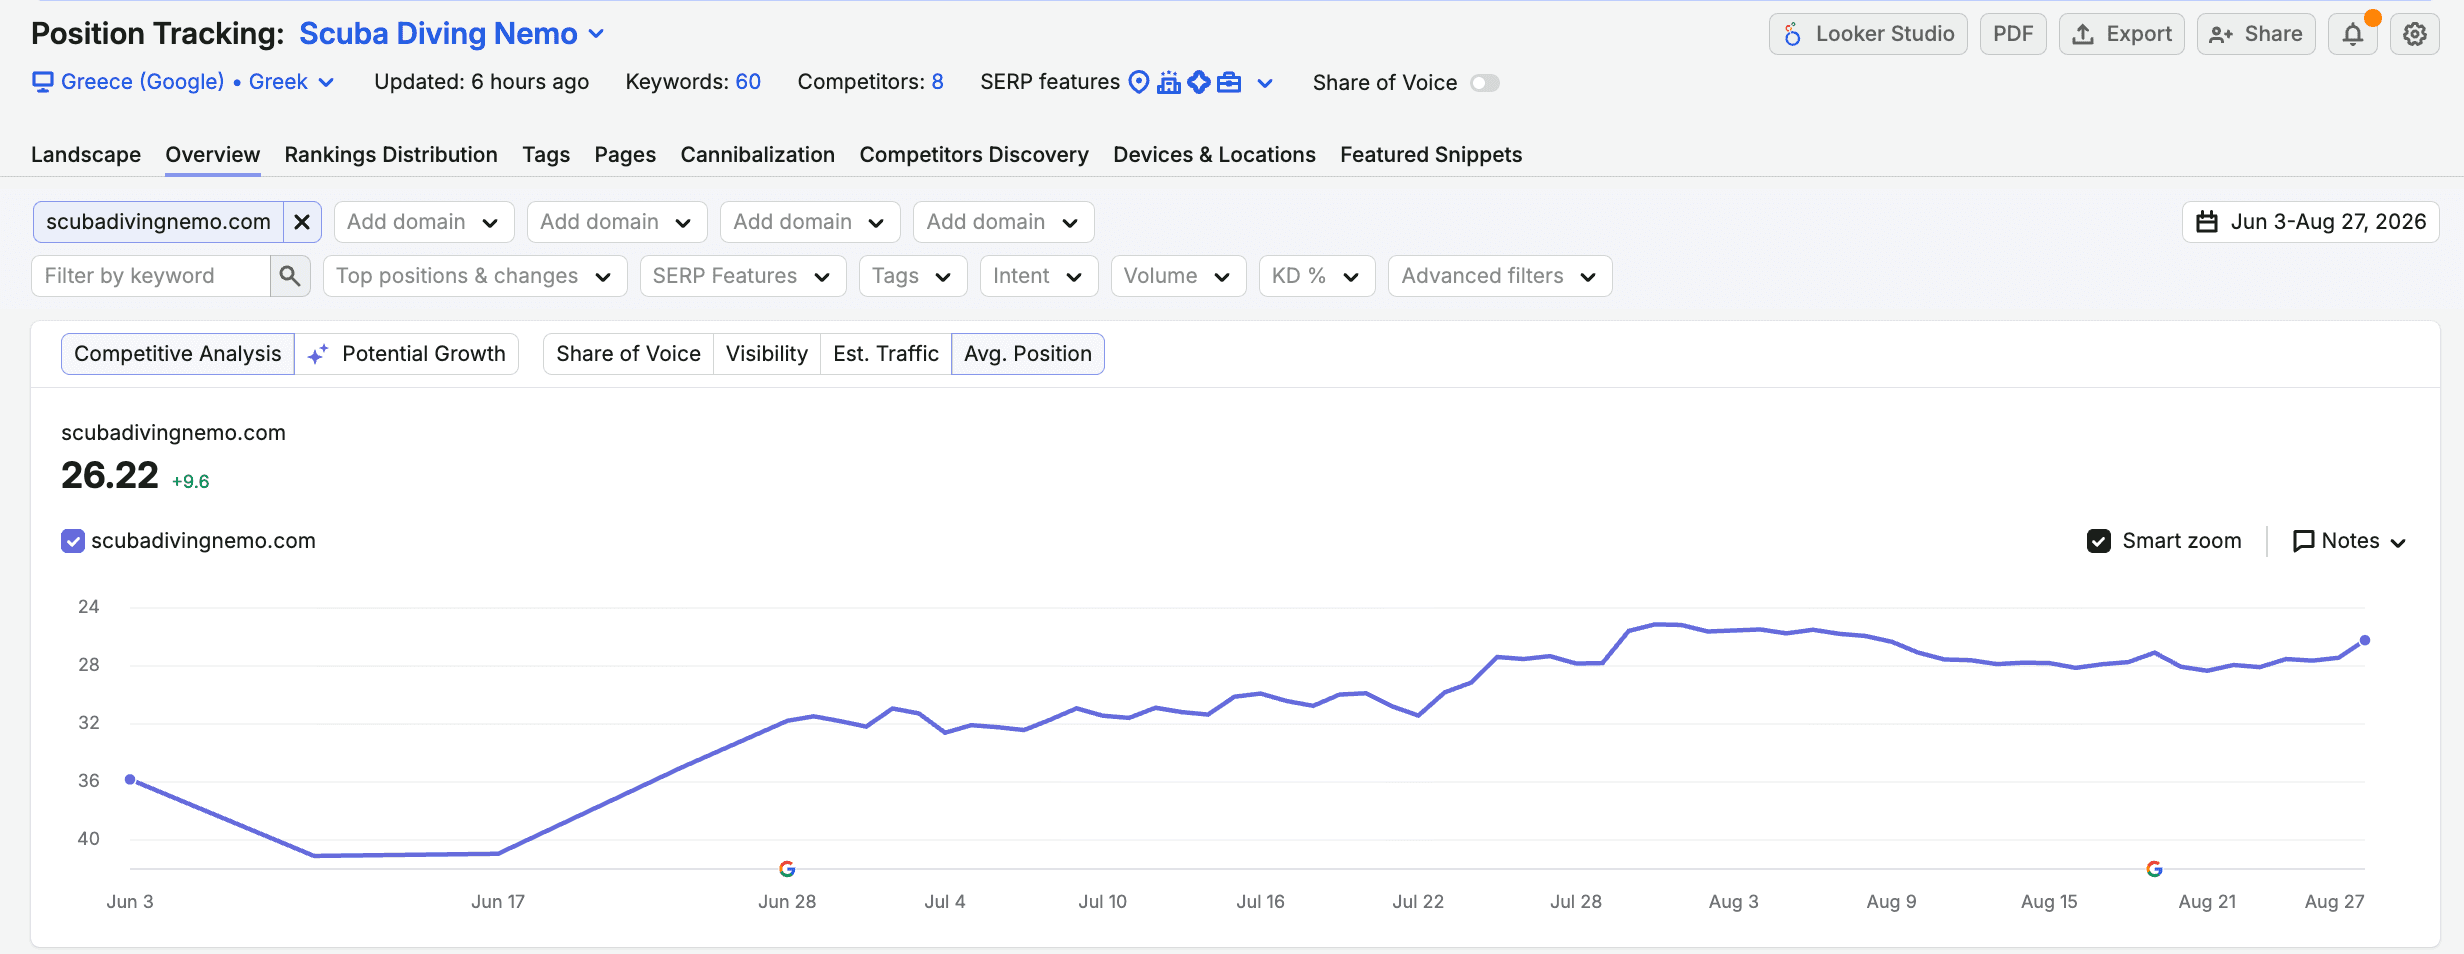
Task: Open Looker Studio integration
Action: [1868, 34]
